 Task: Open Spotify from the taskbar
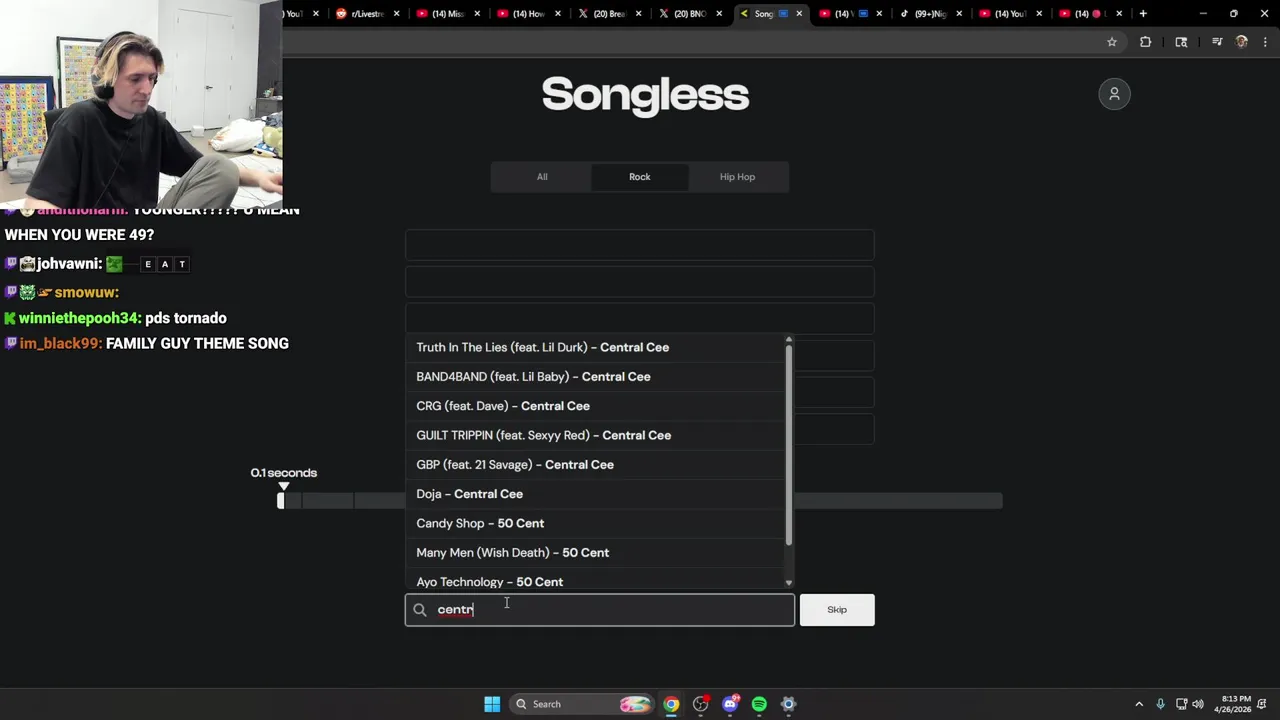click(x=759, y=704)
